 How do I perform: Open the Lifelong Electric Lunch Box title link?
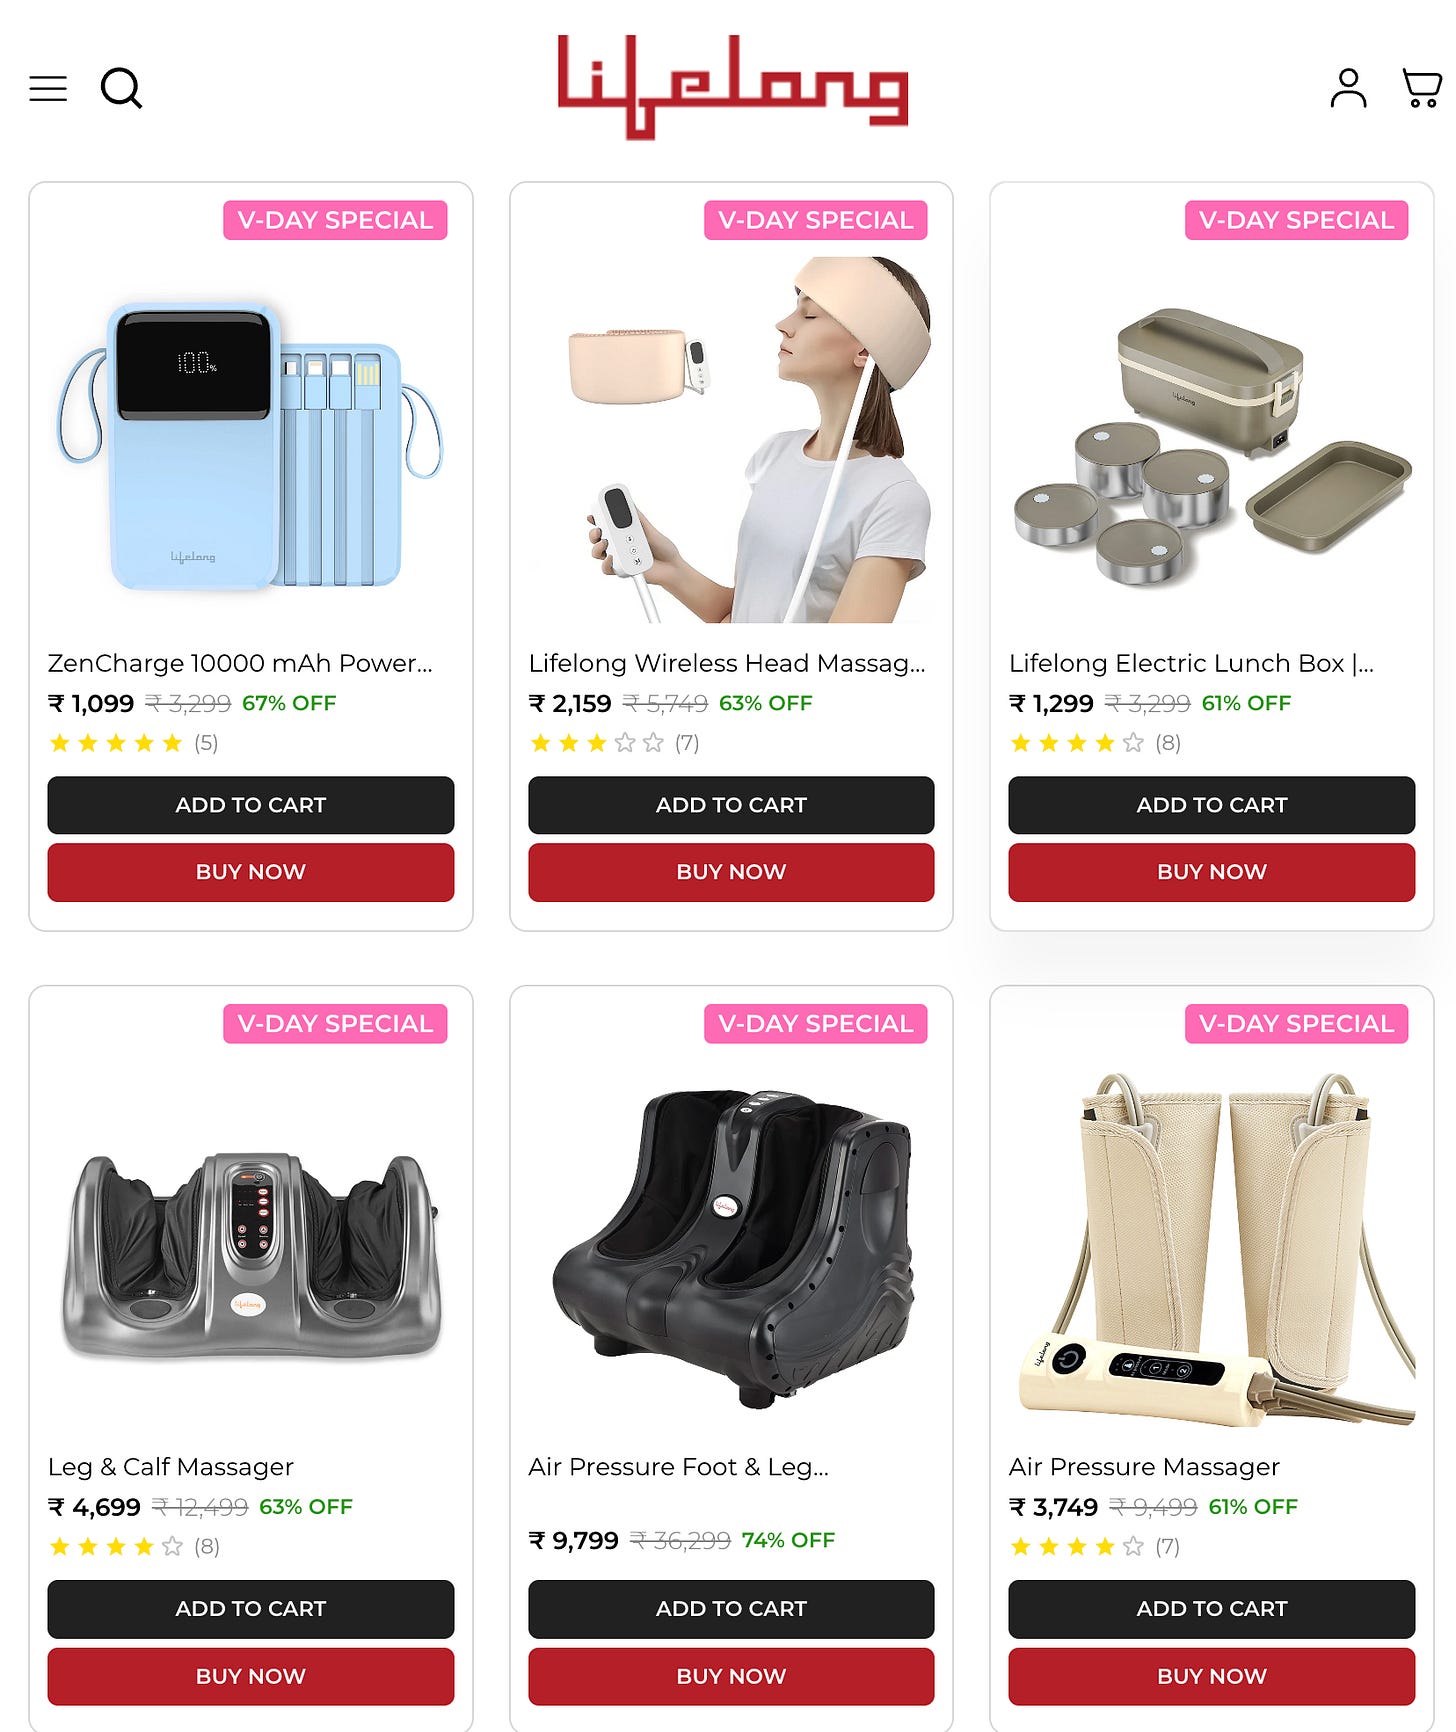[x=1191, y=663]
